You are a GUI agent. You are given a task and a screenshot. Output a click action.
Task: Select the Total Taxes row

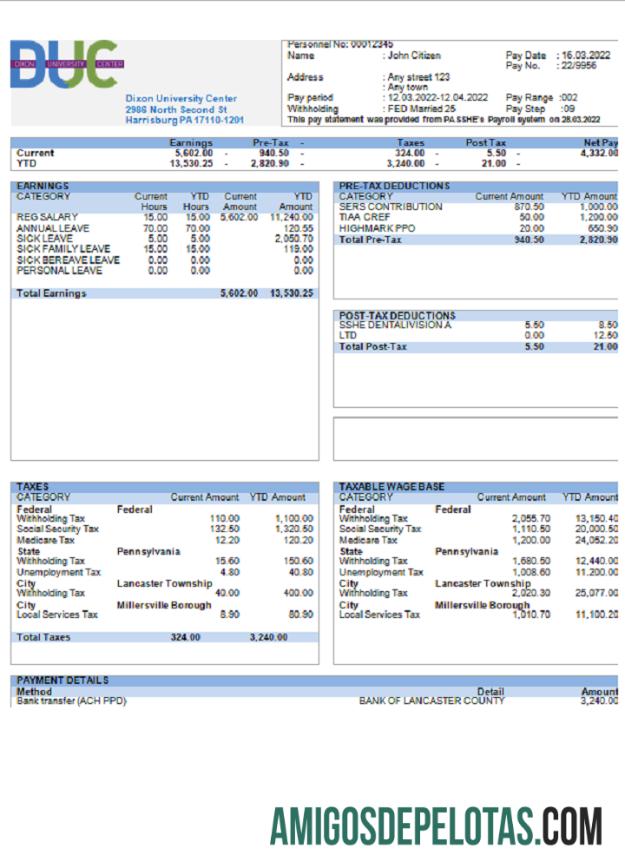[x=164, y=636]
